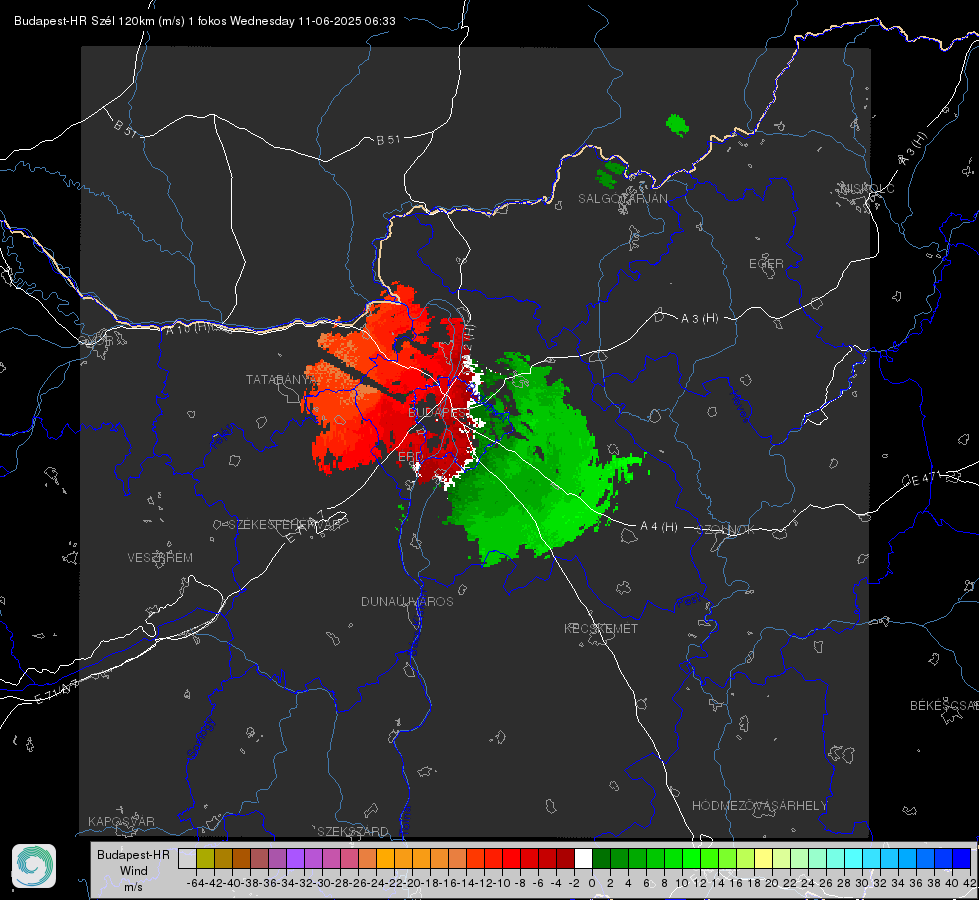Click the EGER city label
Image resolution: width=979 pixels, height=900 pixels.
[766, 264]
